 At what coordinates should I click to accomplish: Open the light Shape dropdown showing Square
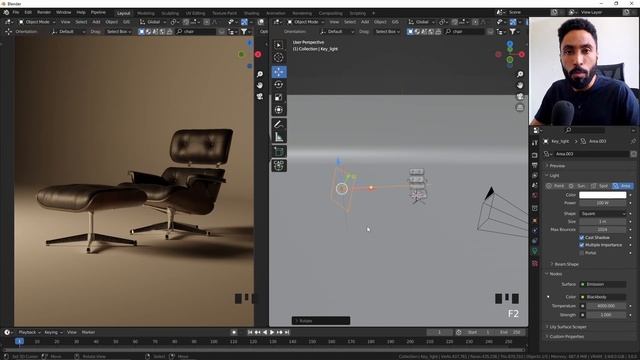pyautogui.click(x=602, y=213)
